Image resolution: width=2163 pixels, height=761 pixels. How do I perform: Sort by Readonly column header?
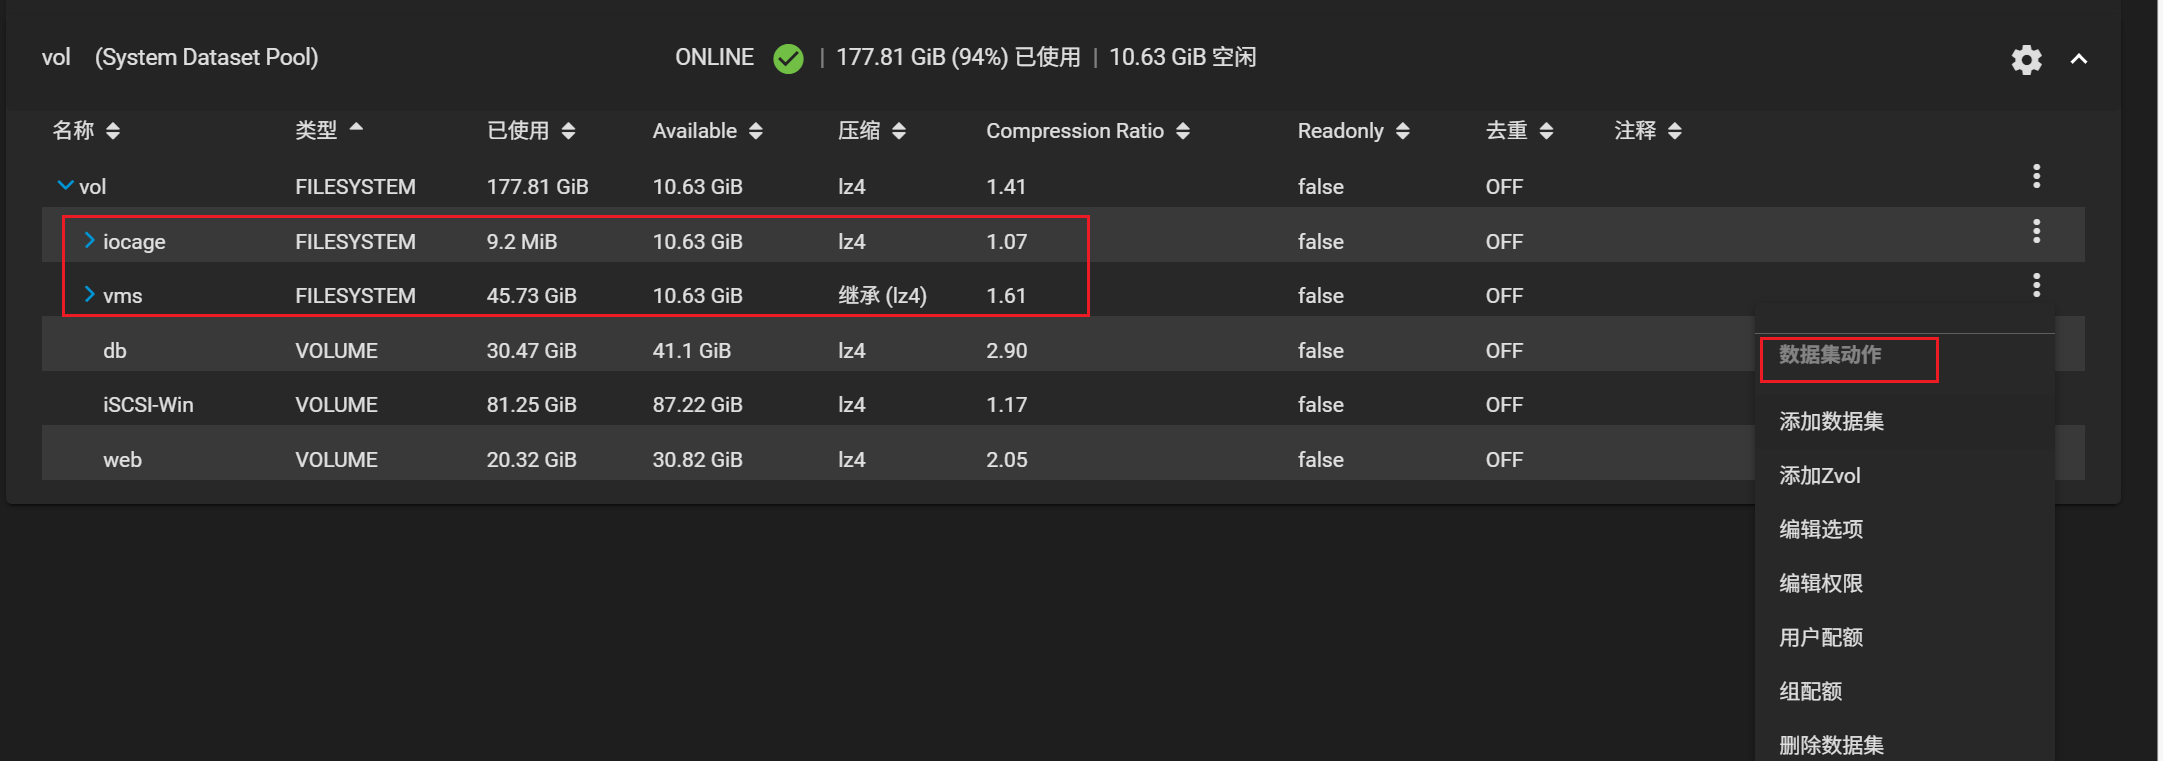pyautogui.click(x=1340, y=131)
